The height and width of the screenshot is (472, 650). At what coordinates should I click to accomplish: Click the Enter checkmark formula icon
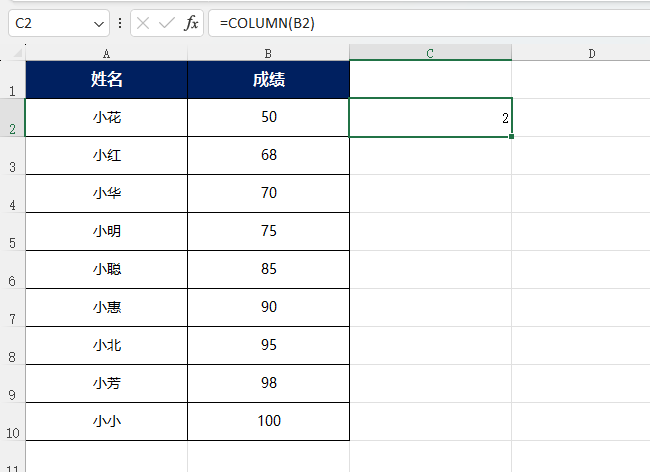(167, 23)
